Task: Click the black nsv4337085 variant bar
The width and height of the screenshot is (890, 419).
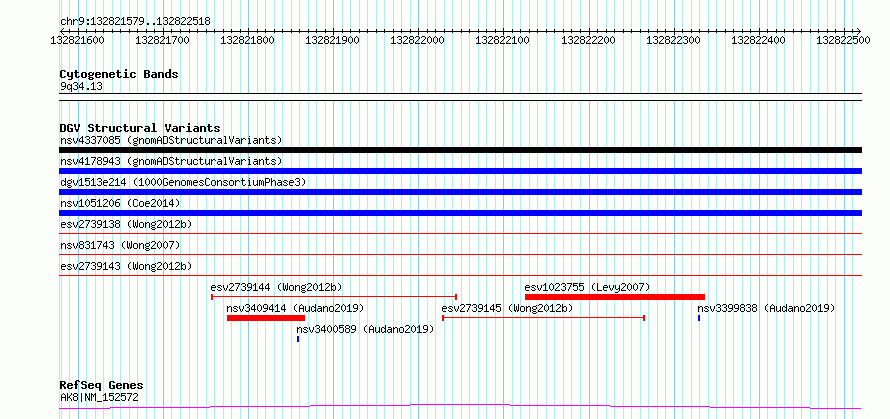Action: click(460, 150)
